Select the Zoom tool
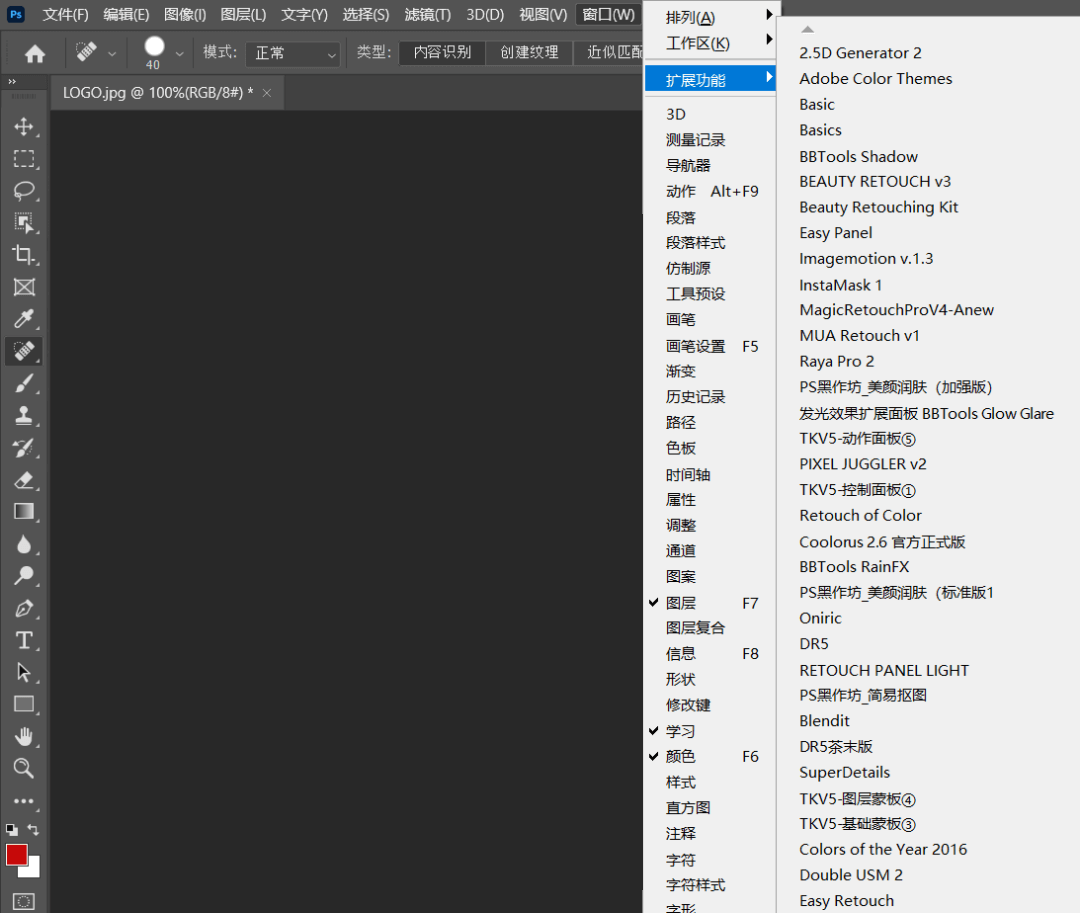This screenshot has width=1080, height=913. click(x=24, y=768)
